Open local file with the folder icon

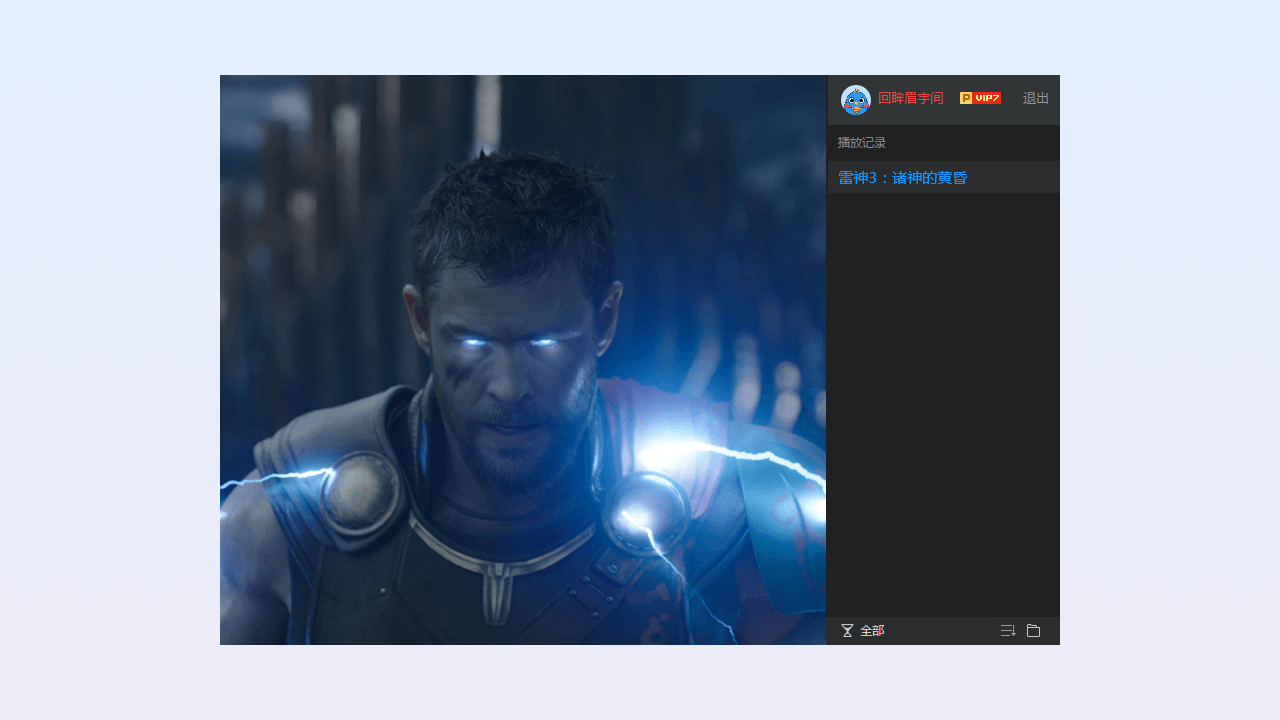1033,631
